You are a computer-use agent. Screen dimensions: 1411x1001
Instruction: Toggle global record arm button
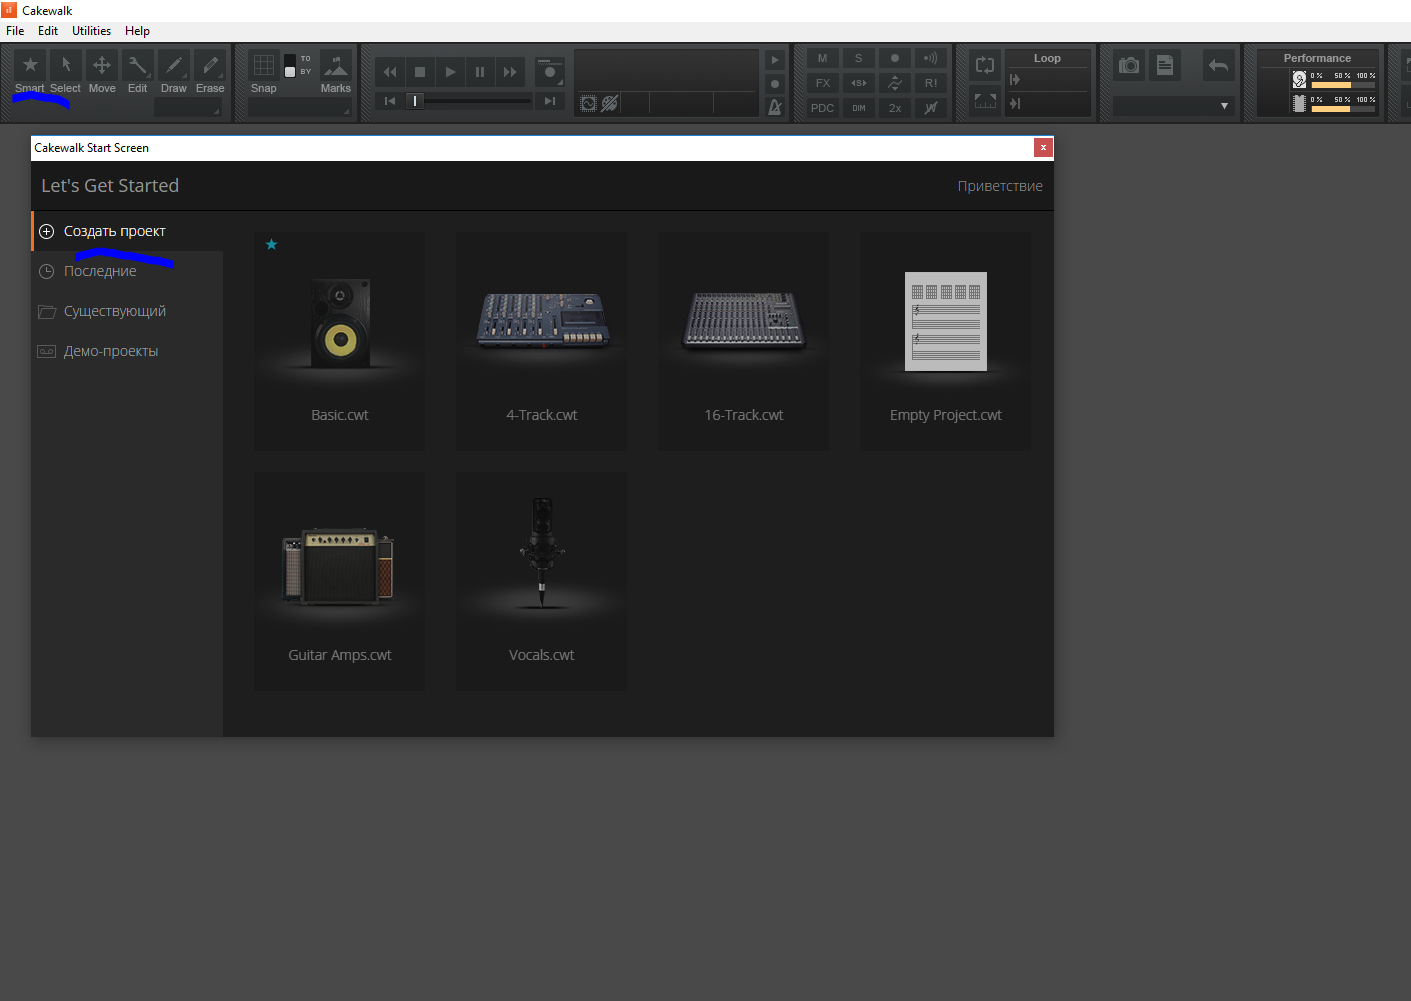click(x=895, y=58)
